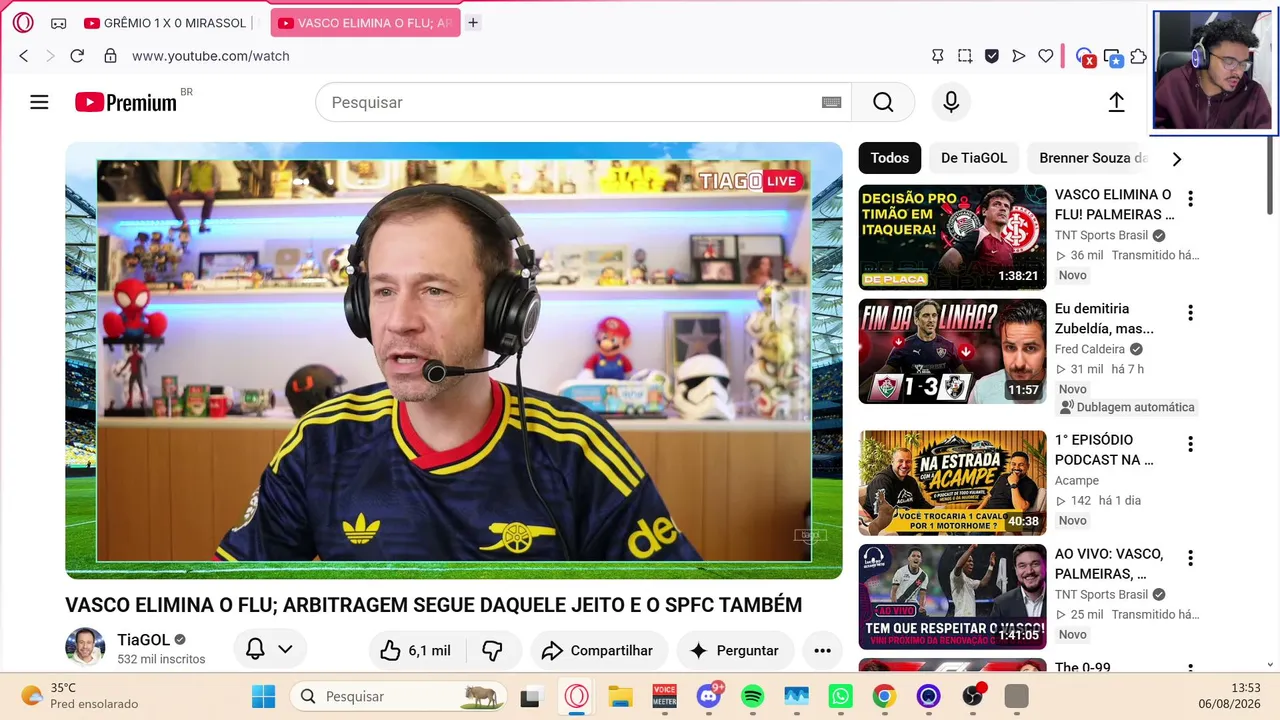Add page to bookmarks with heart icon

(x=1045, y=56)
